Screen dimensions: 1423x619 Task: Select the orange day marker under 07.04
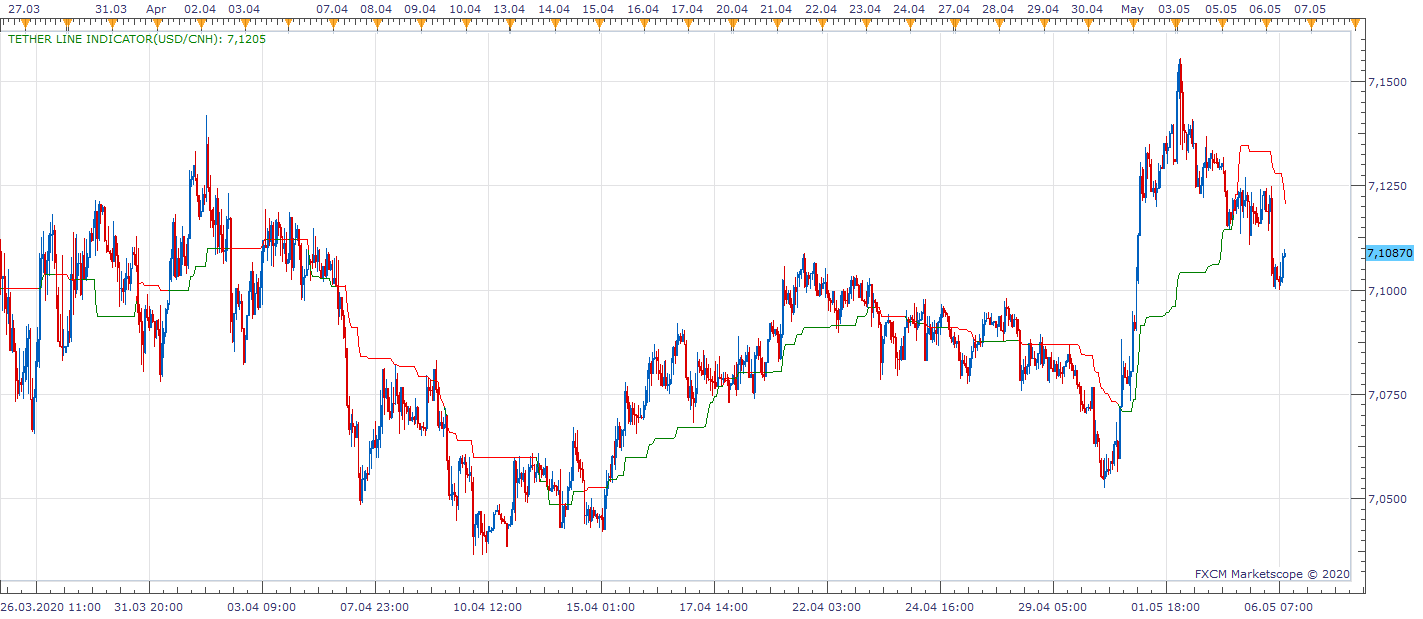tap(333, 23)
